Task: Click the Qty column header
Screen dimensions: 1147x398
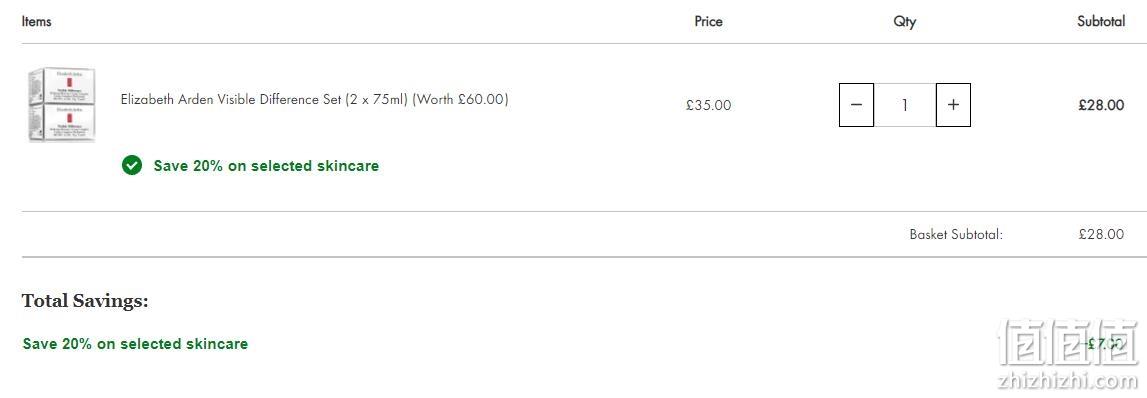Action: [904, 22]
